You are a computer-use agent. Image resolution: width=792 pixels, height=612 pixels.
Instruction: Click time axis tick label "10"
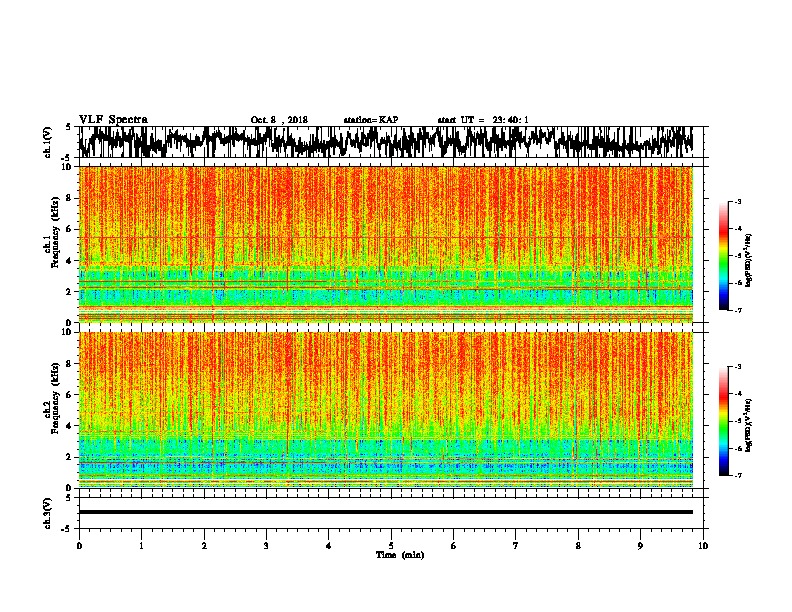(703, 546)
